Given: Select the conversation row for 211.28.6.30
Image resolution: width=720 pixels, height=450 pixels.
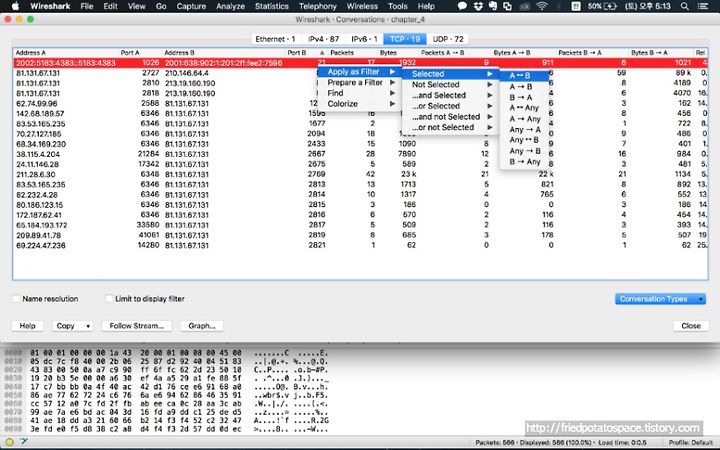Looking at the screenshot, I should click(360, 174).
